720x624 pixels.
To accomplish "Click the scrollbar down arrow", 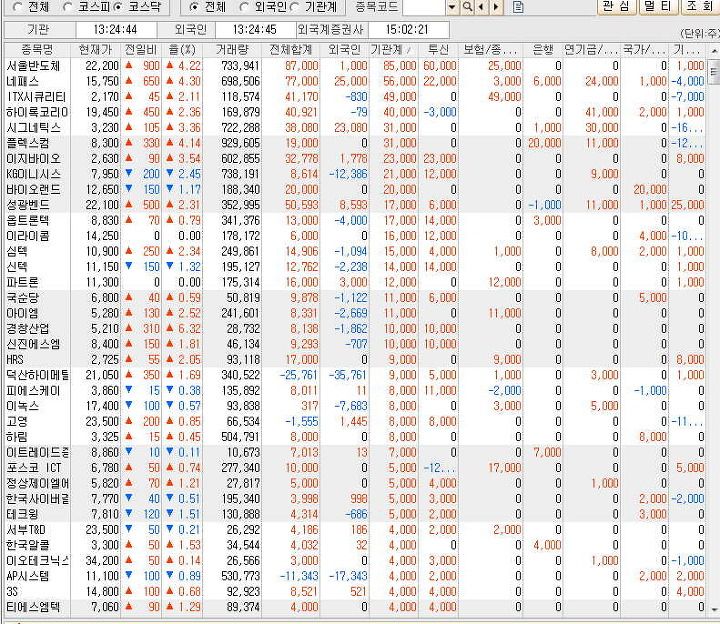I will (714, 609).
